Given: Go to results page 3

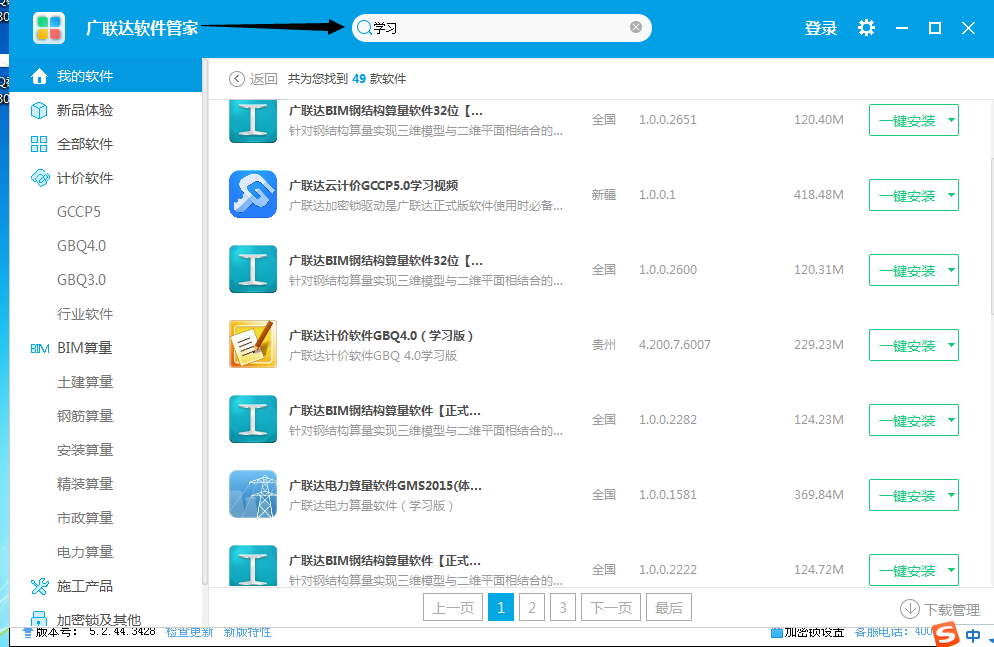Looking at the screenshot, I should tap(563, 608).
